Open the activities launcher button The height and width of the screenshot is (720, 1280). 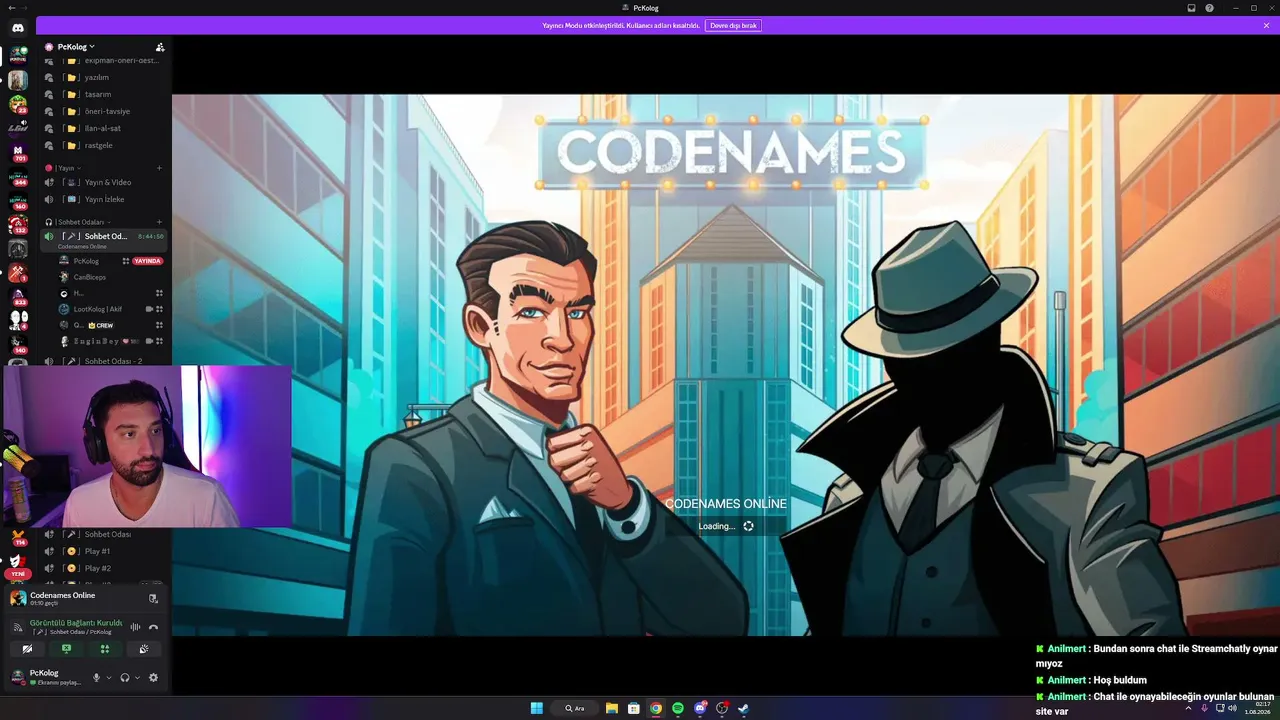tap(105, 649)
